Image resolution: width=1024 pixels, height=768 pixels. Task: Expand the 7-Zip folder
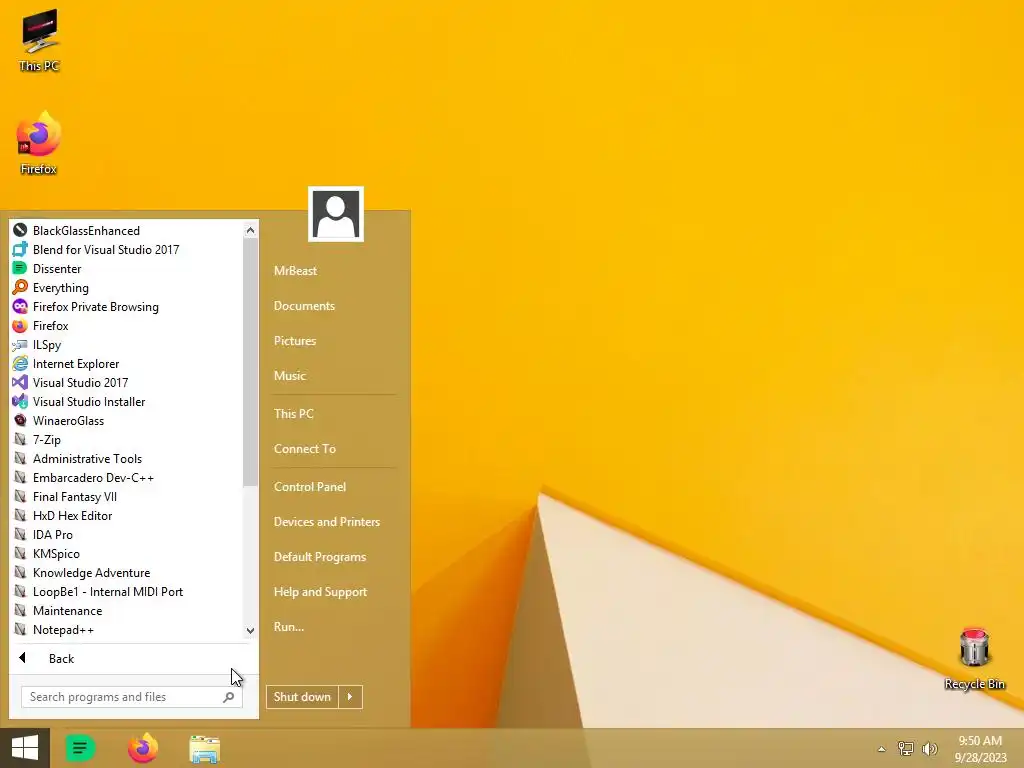point(37,439)
